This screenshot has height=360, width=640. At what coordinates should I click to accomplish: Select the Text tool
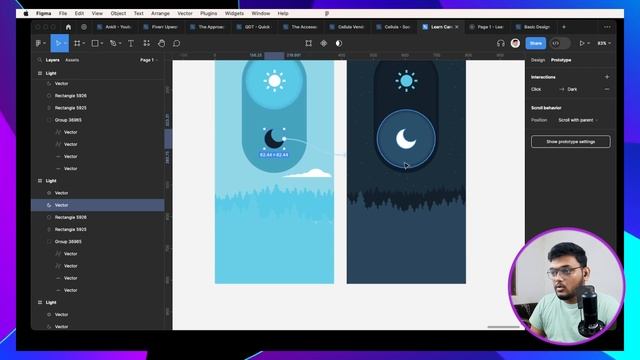[x=131, y=43]
